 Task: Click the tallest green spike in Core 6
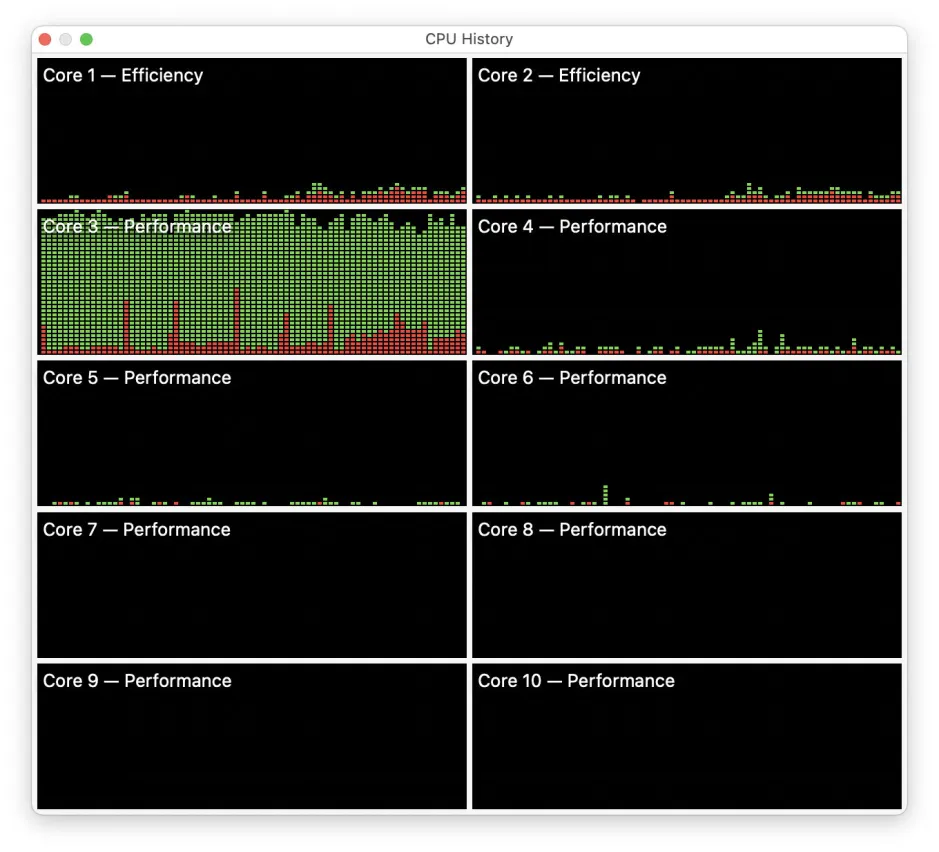(x=606, y=493)
